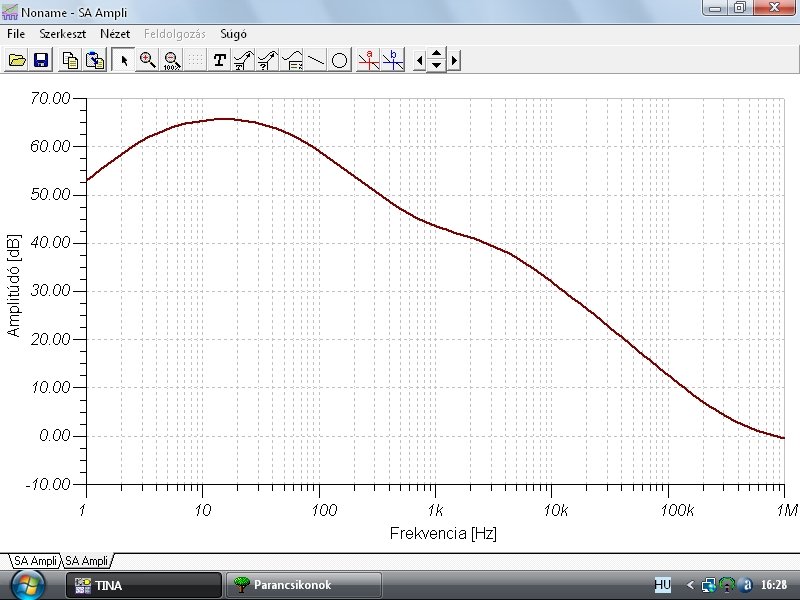The image size is (800, 600).
Task: Select the arrow pointer tool
Action: coord(123,60)
